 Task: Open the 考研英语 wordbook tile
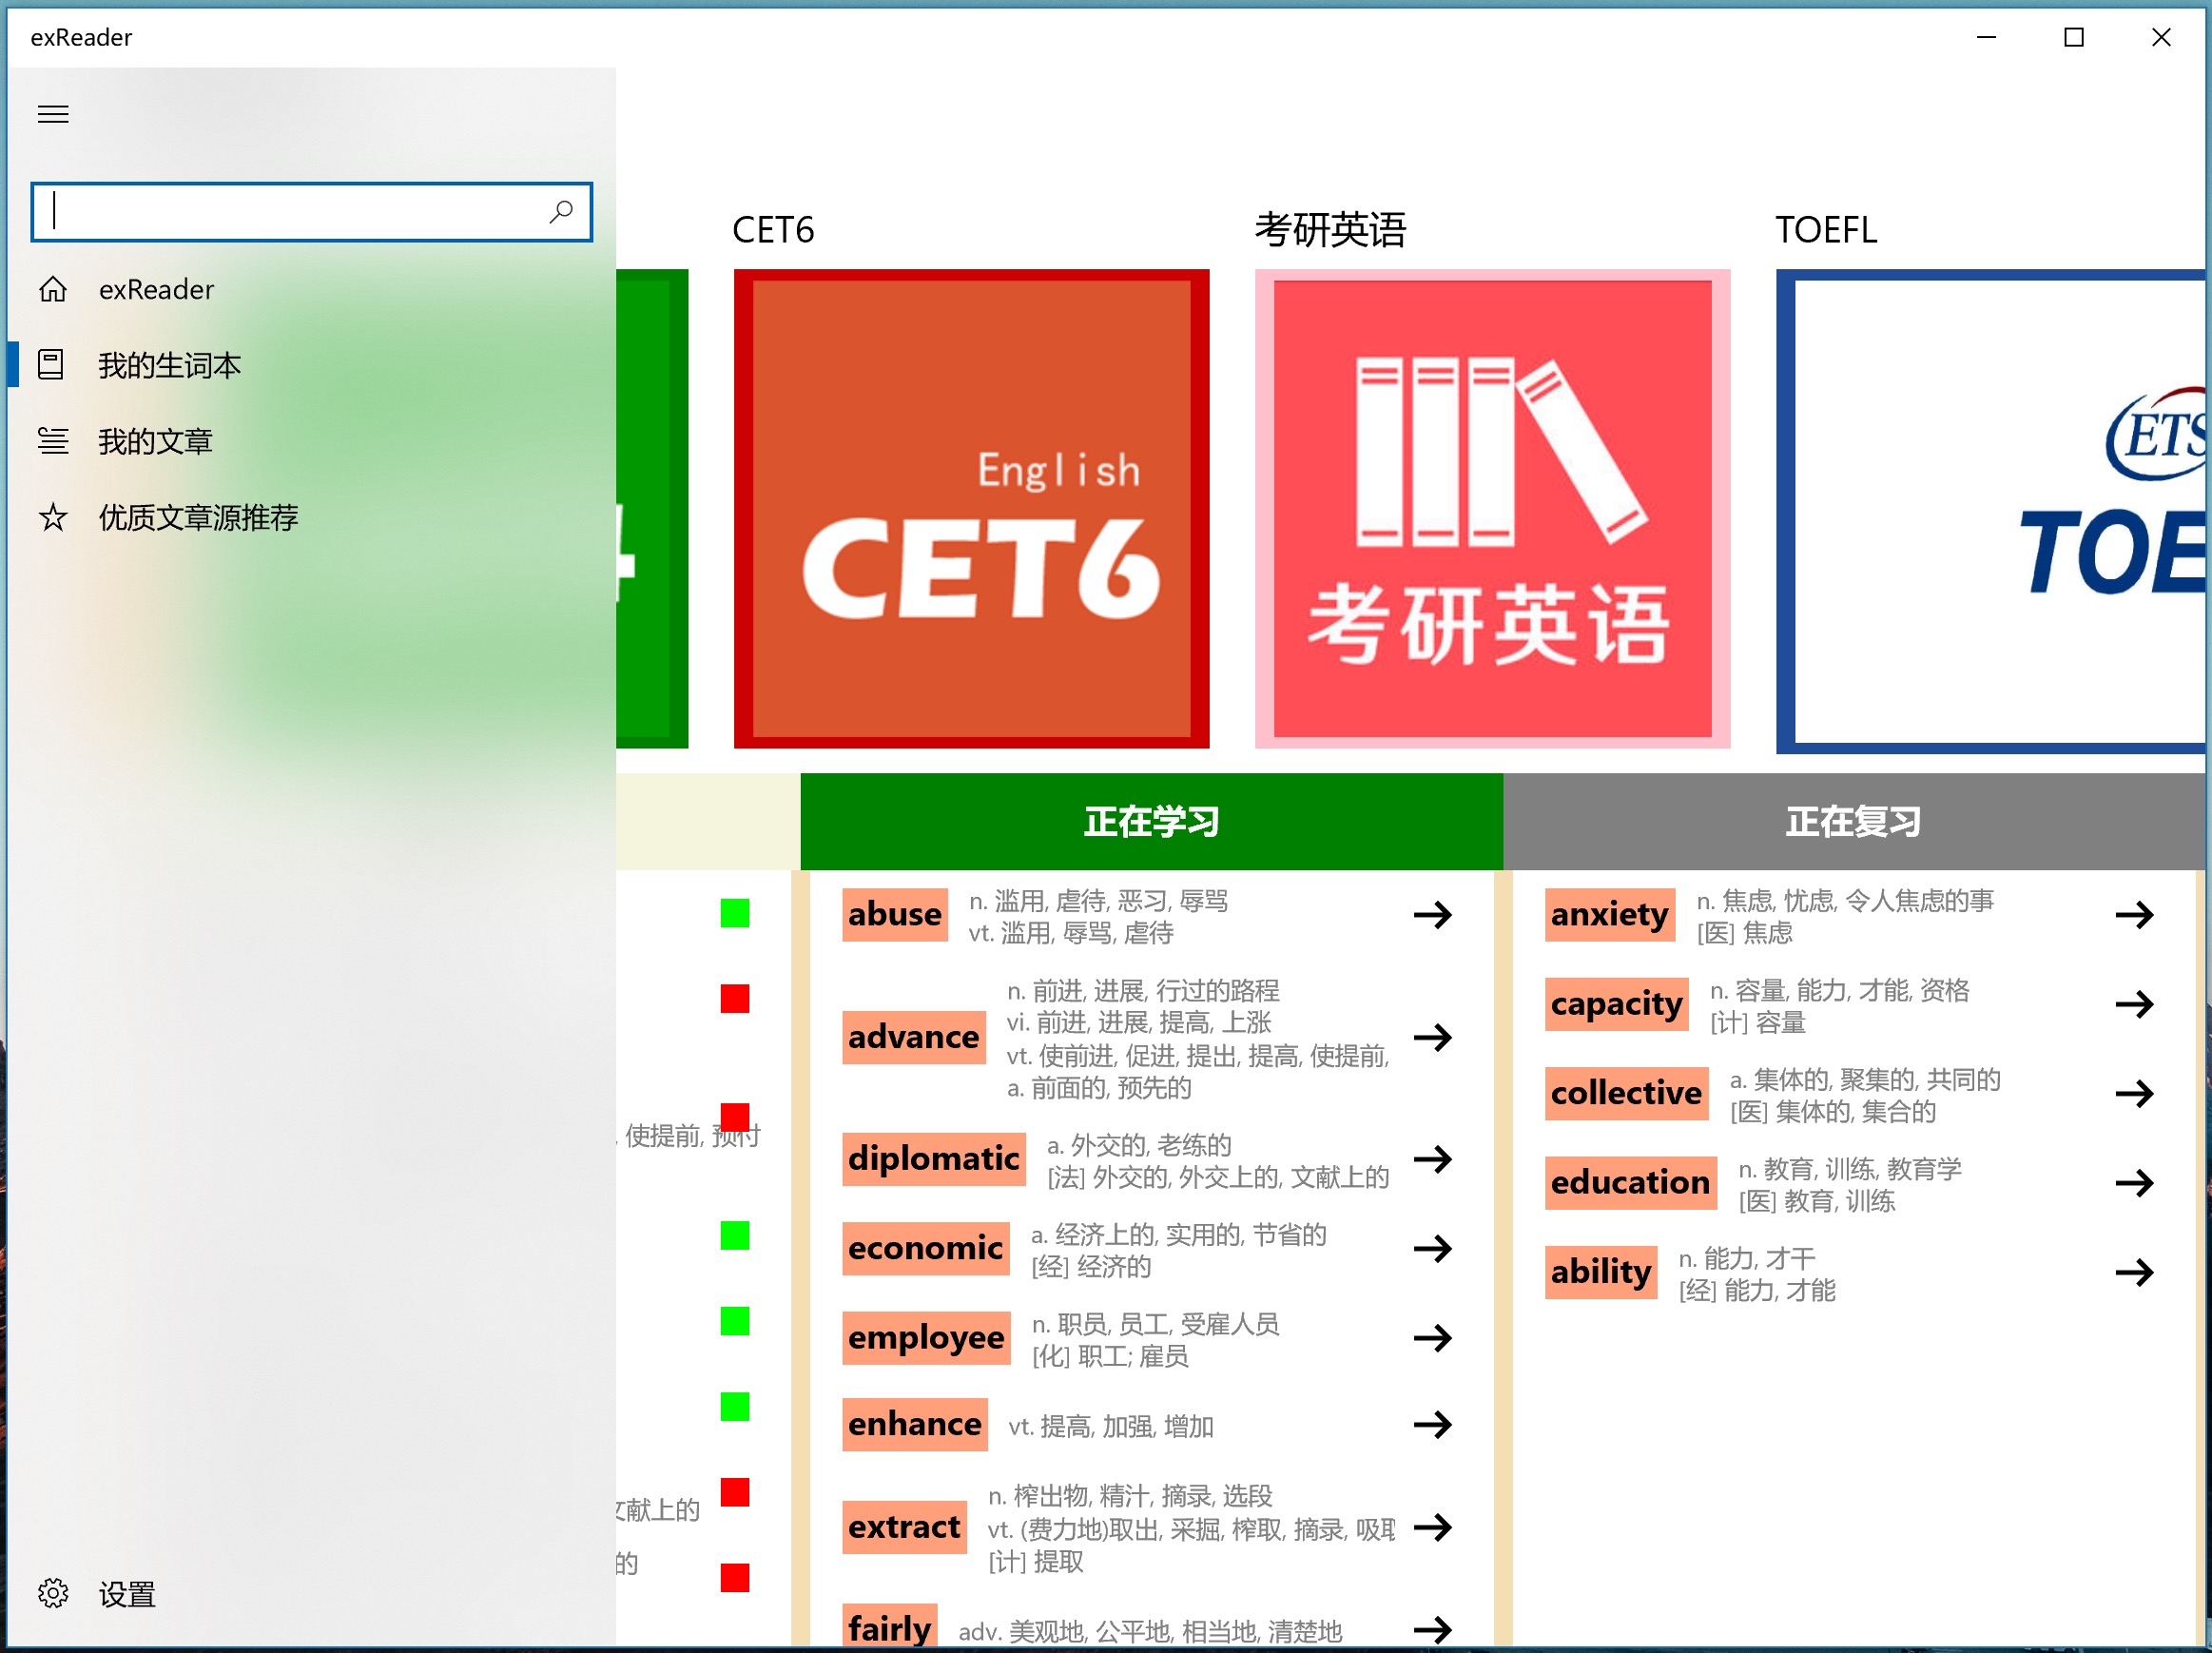point(1492,508)
